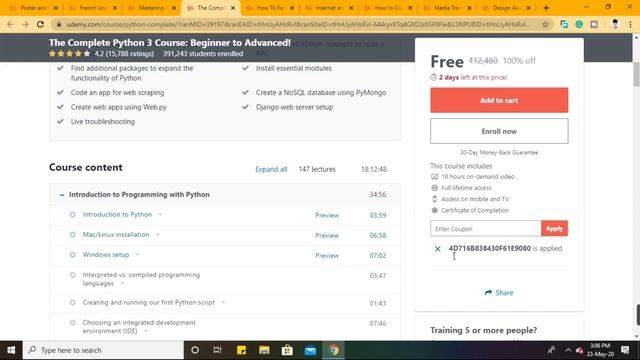Click the Add to cart button
The image size is (640, 360).
click(x=499, y=100)
